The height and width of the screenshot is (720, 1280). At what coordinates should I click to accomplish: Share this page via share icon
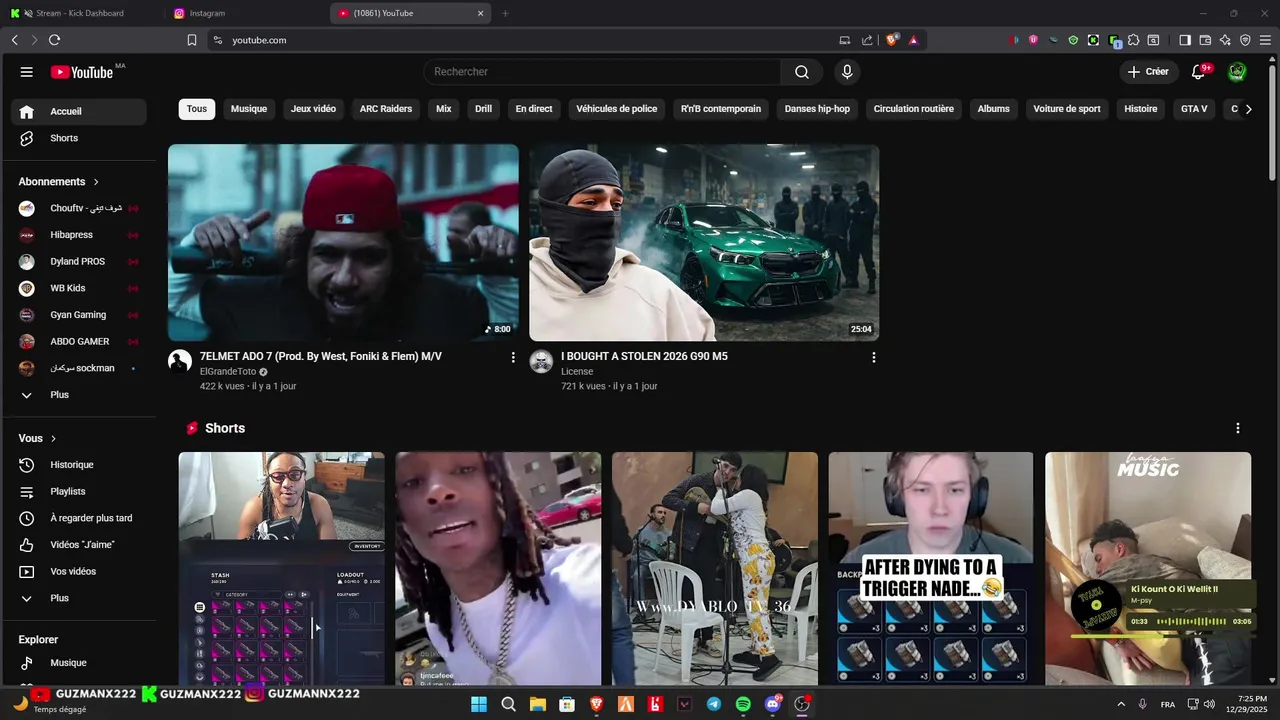click(867, 40)
